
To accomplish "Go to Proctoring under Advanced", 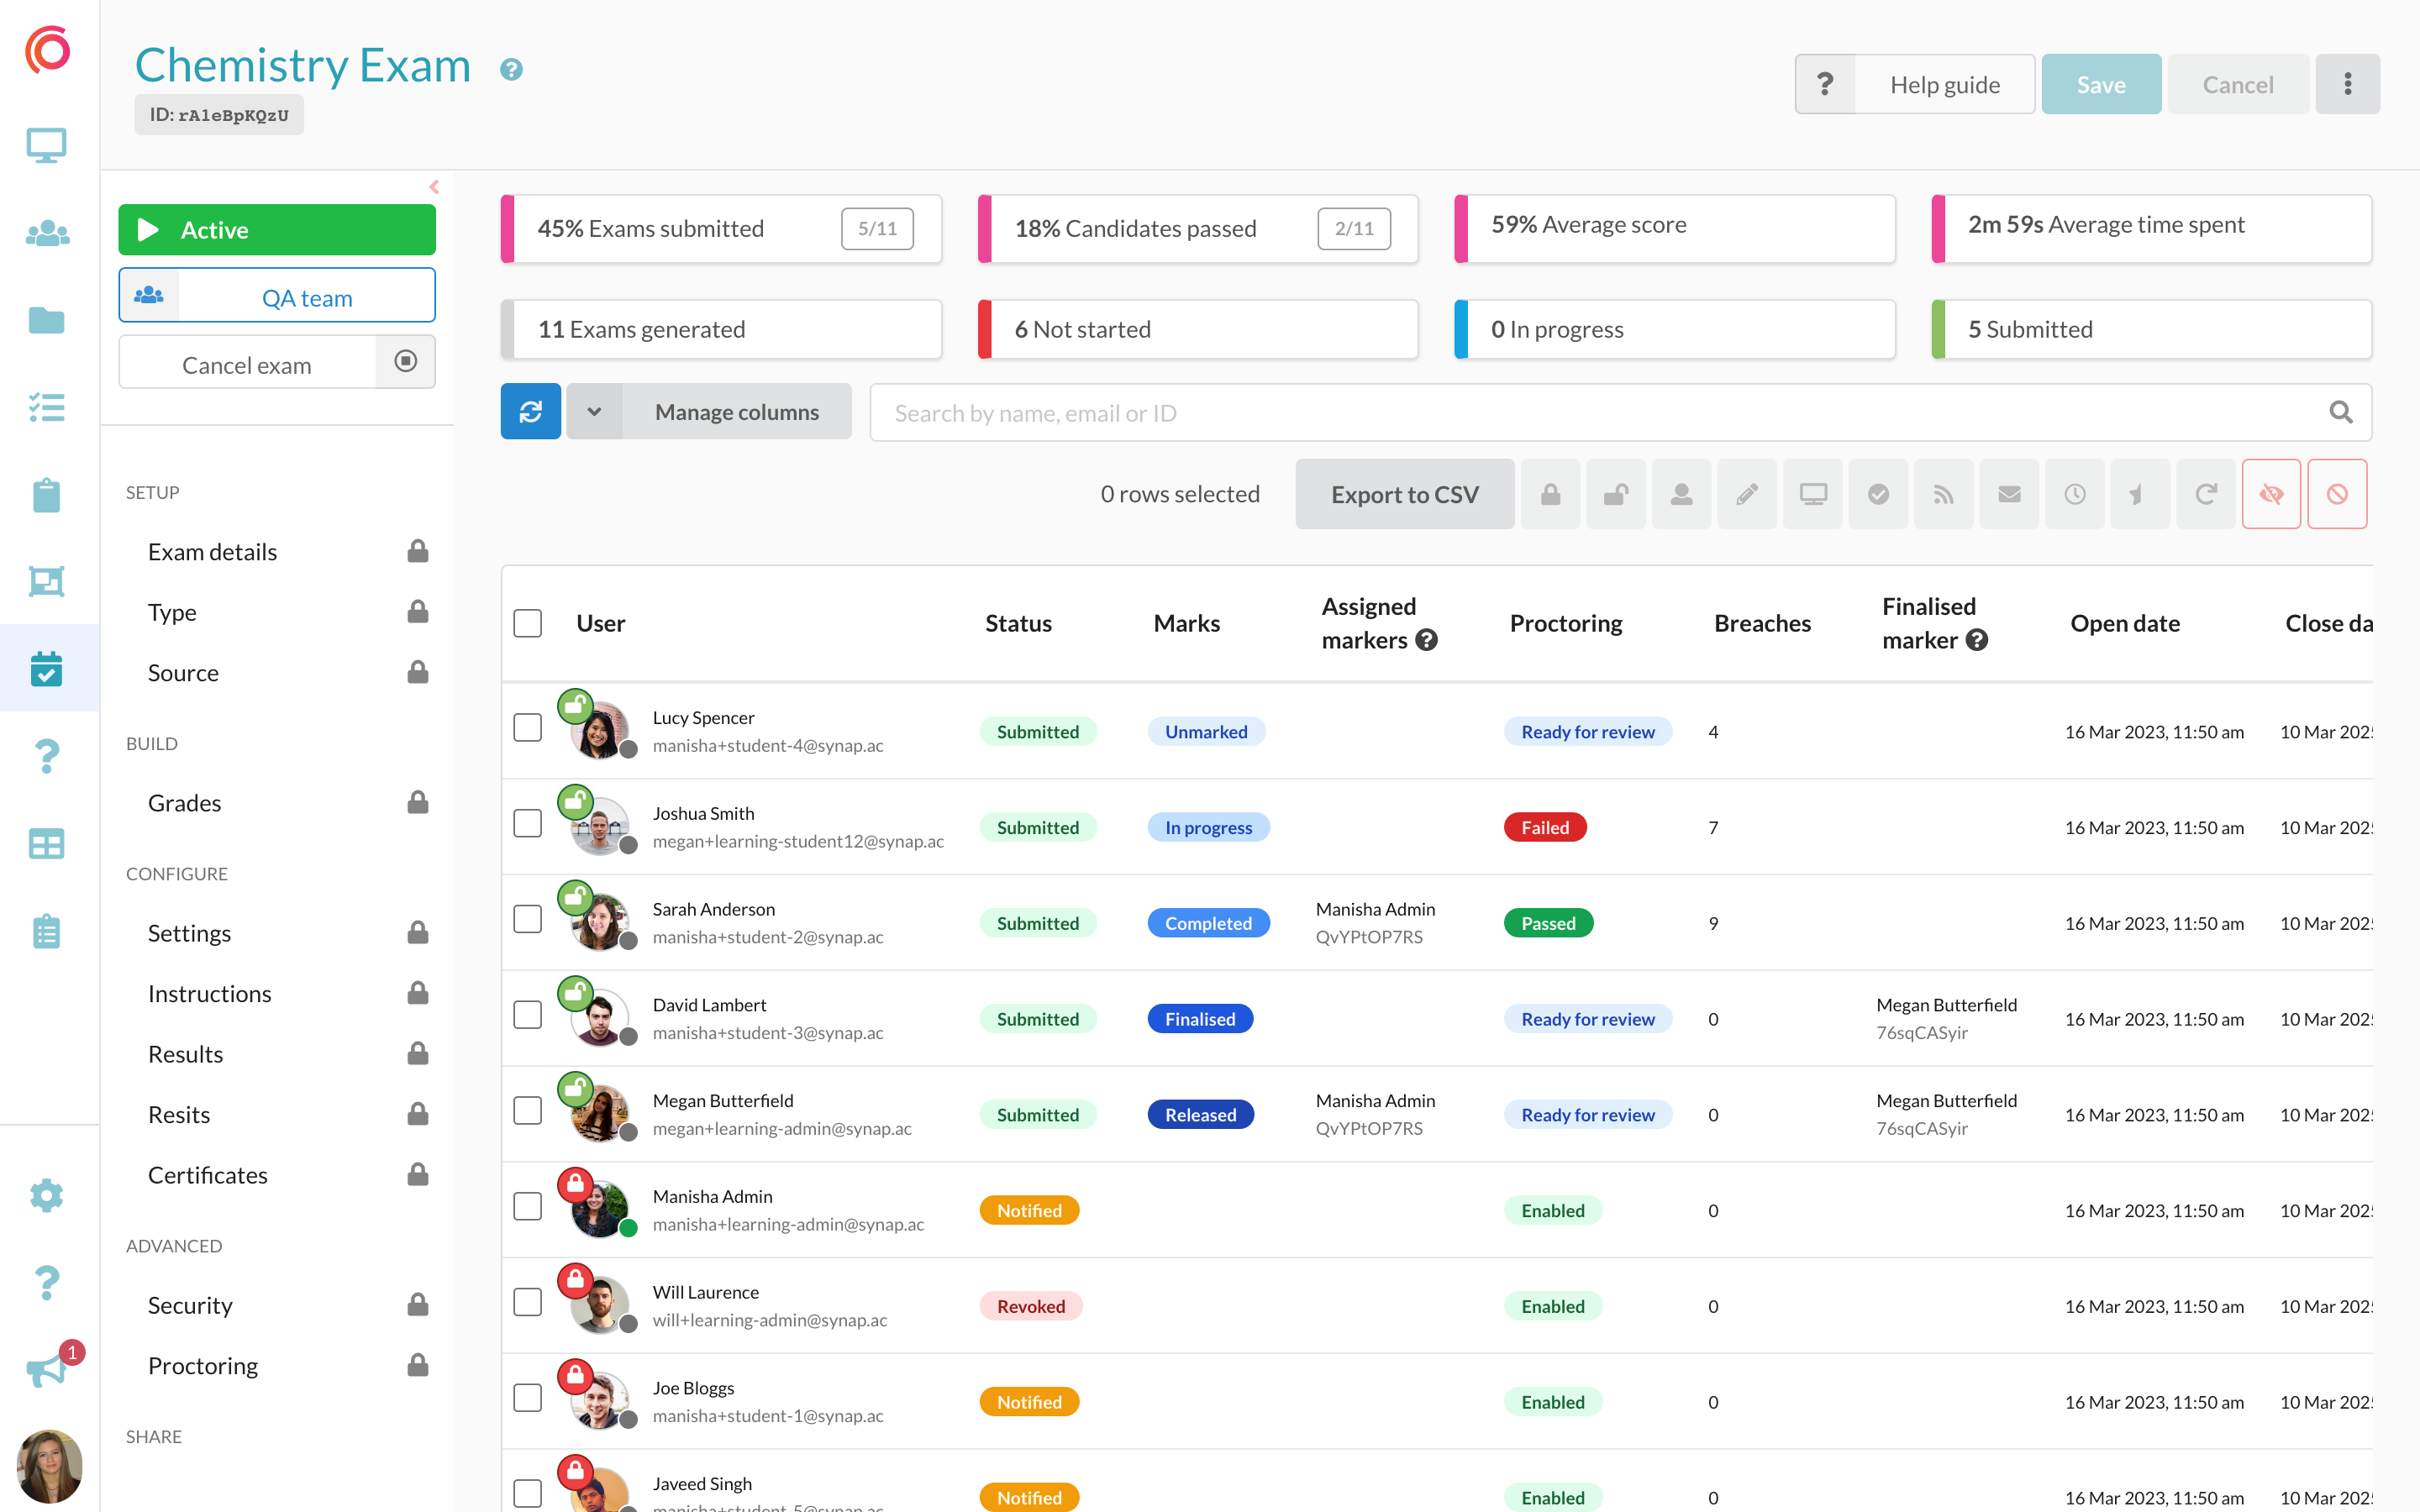I will pos(202,1365).
